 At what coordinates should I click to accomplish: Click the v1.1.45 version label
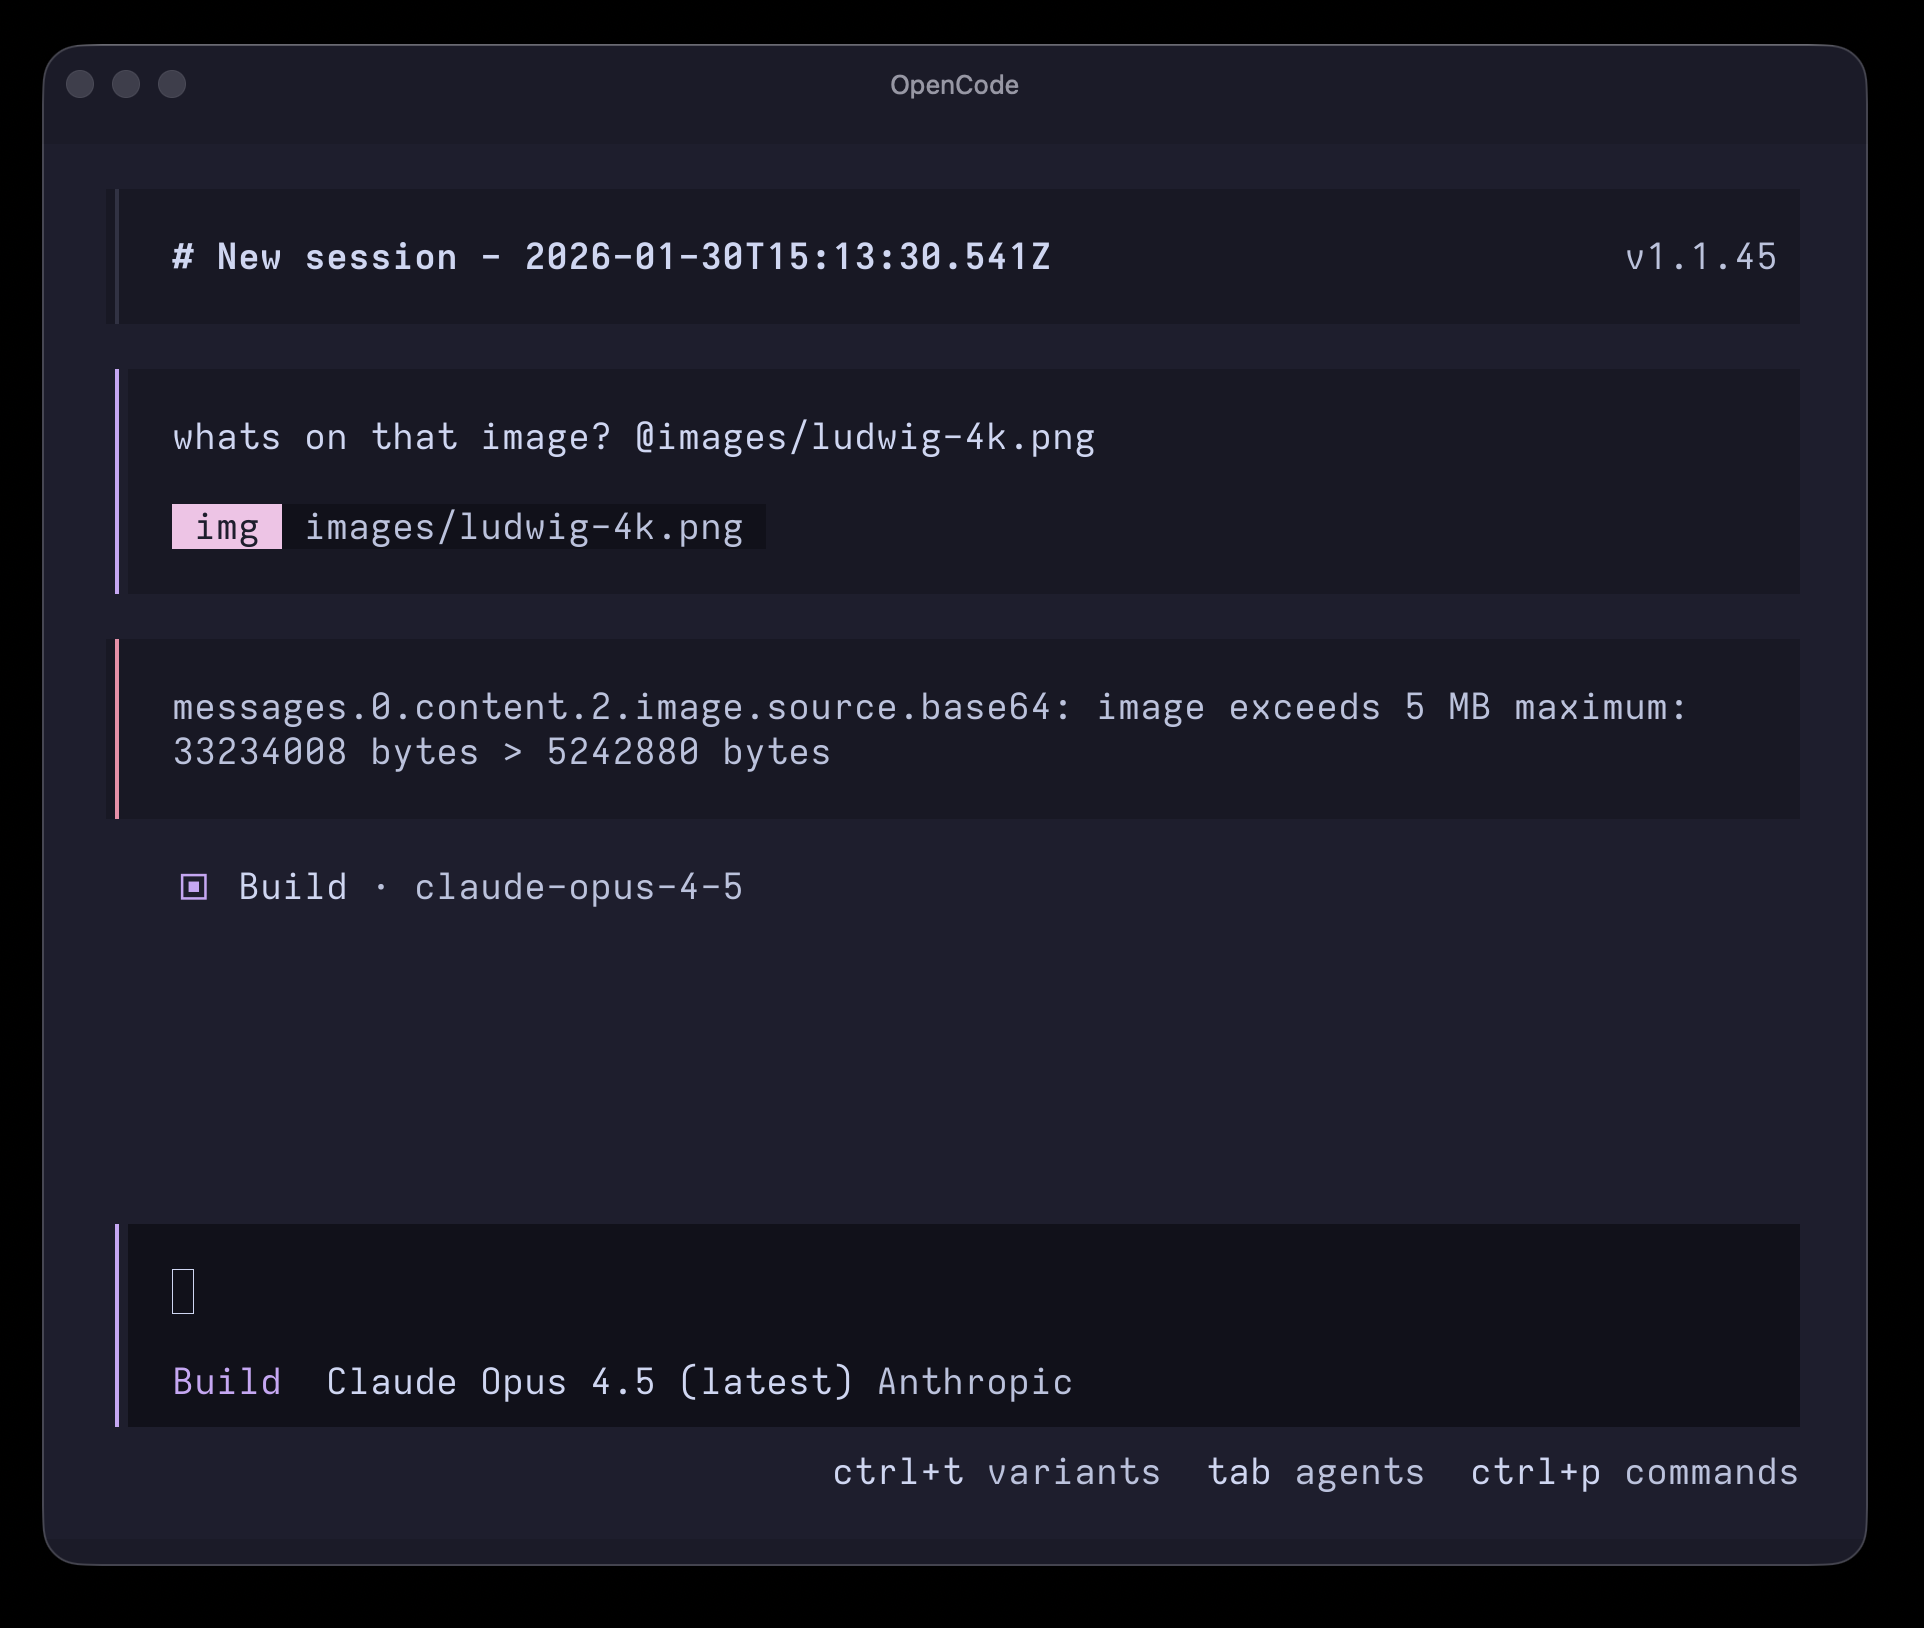click(x=1701, y=257)
